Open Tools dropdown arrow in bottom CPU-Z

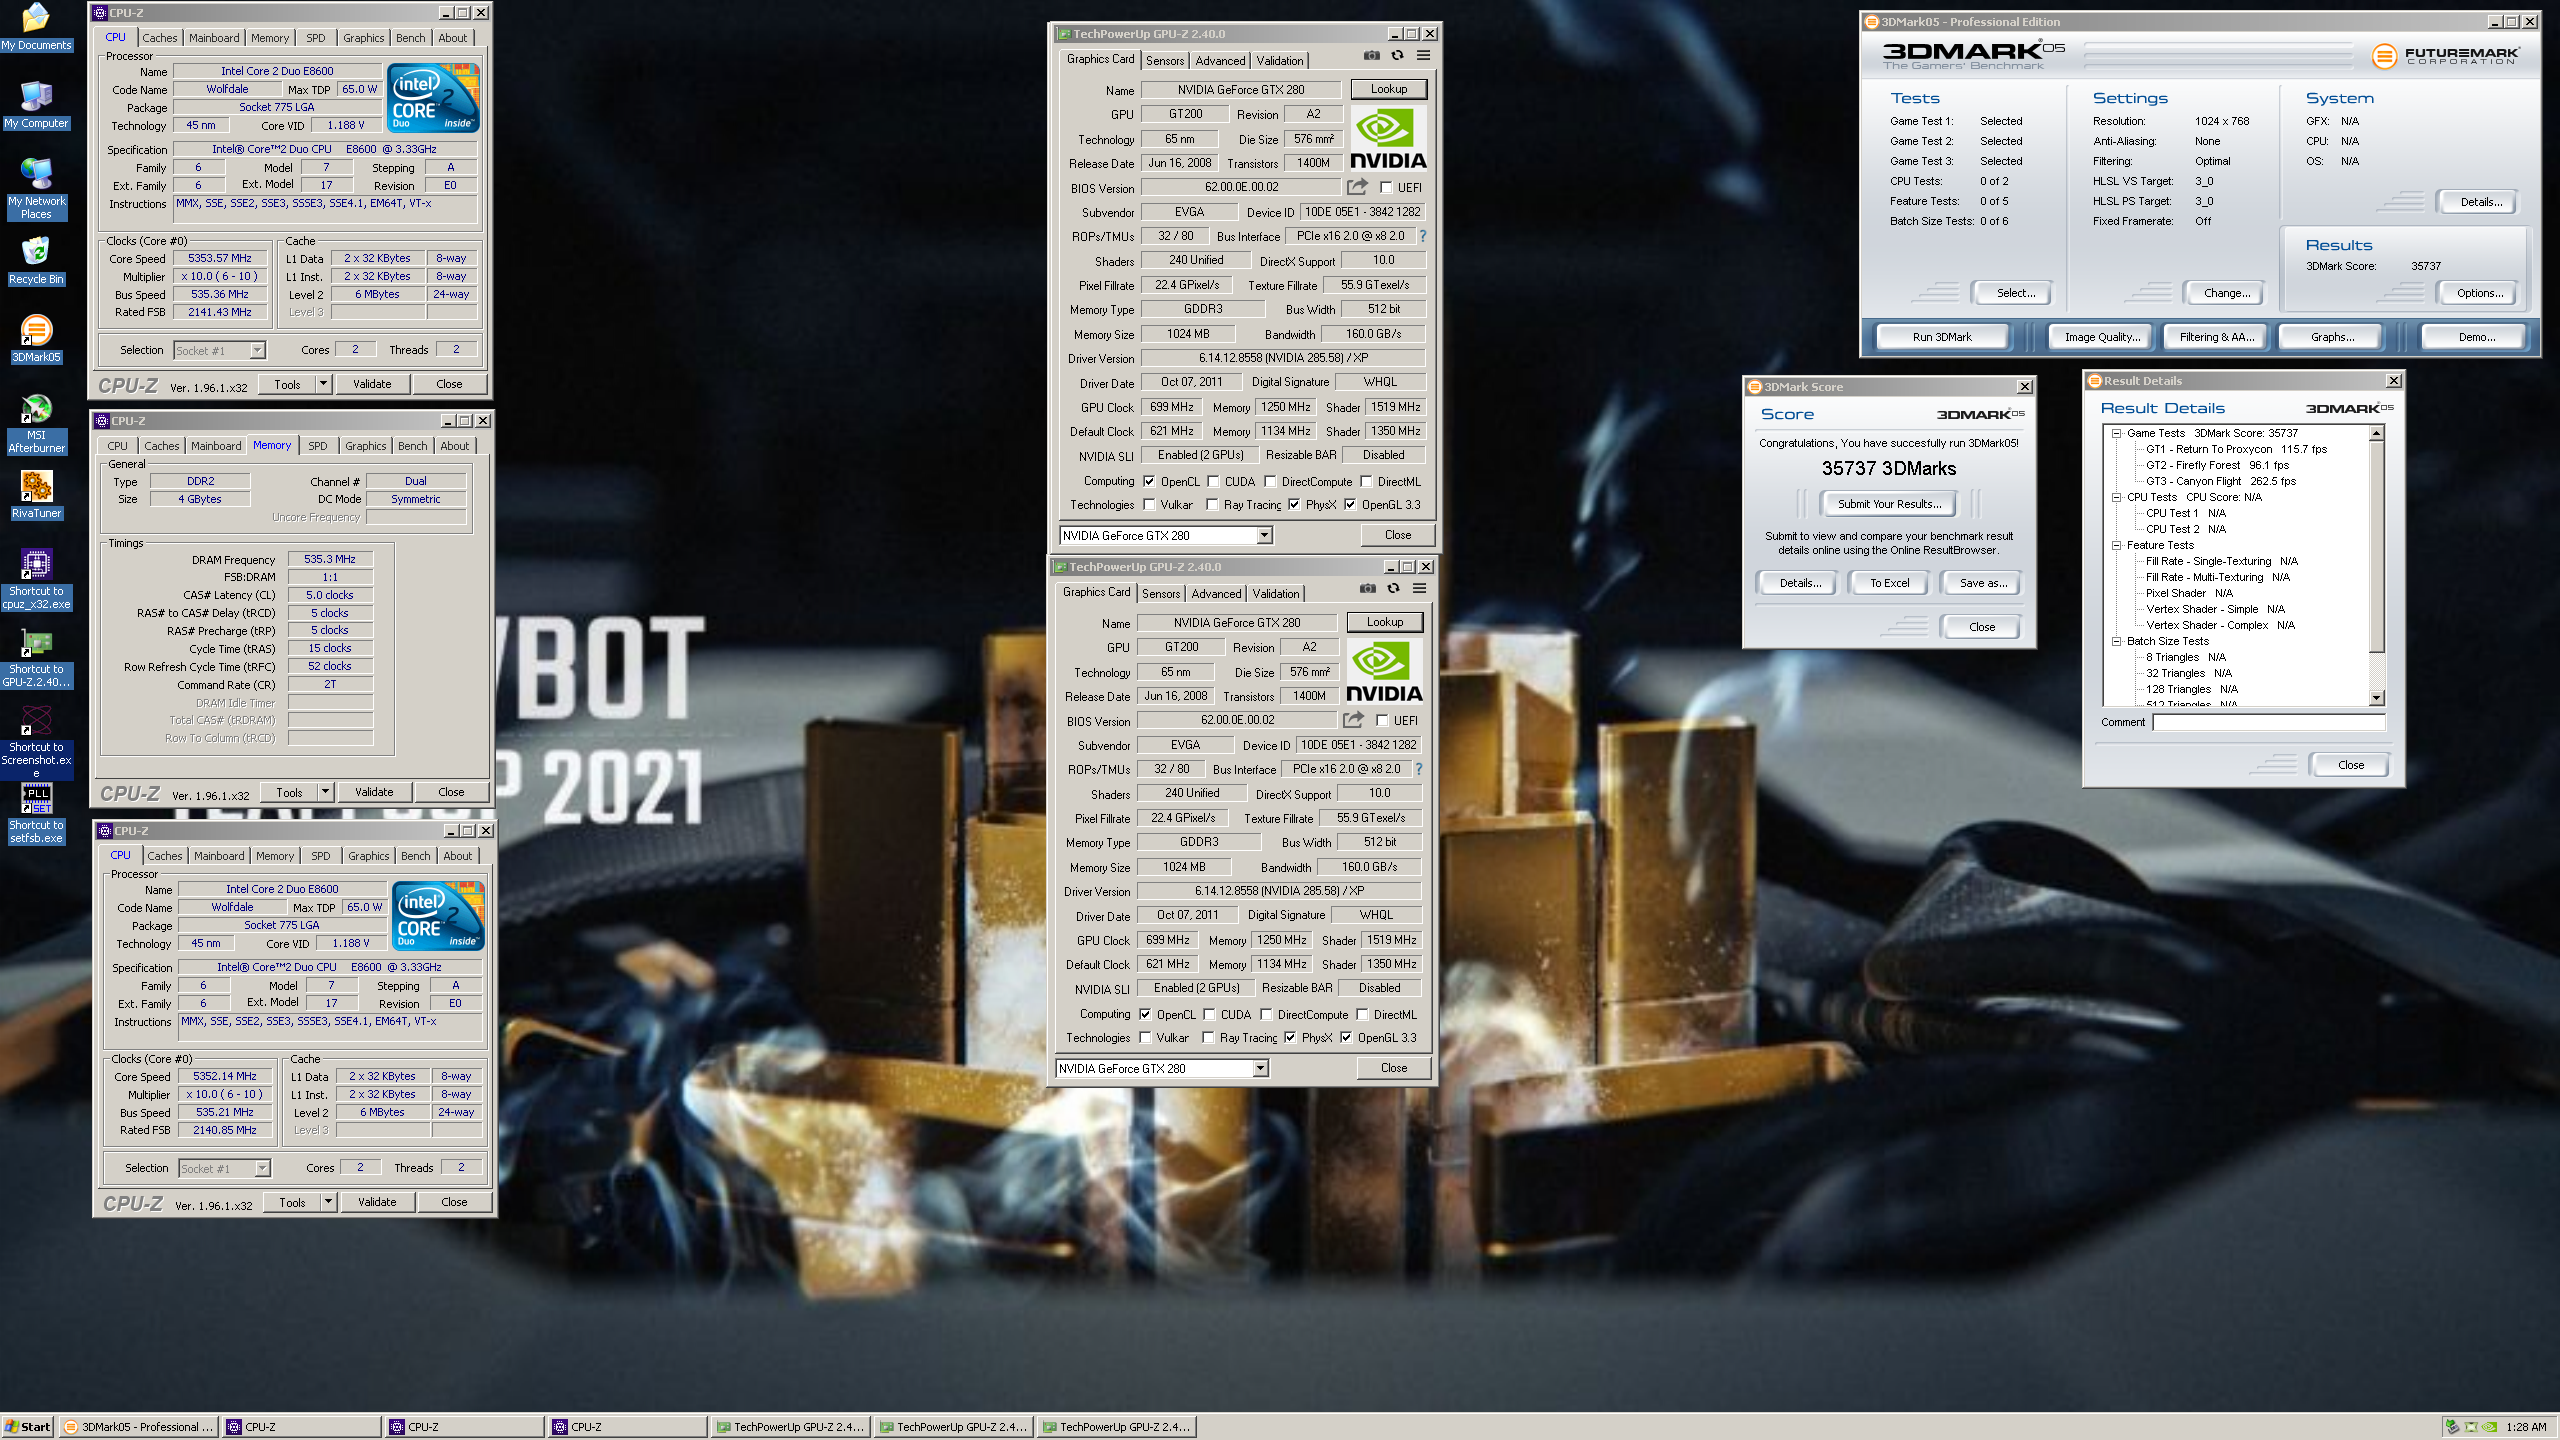pyautogui.click(x=328, y=1202)
